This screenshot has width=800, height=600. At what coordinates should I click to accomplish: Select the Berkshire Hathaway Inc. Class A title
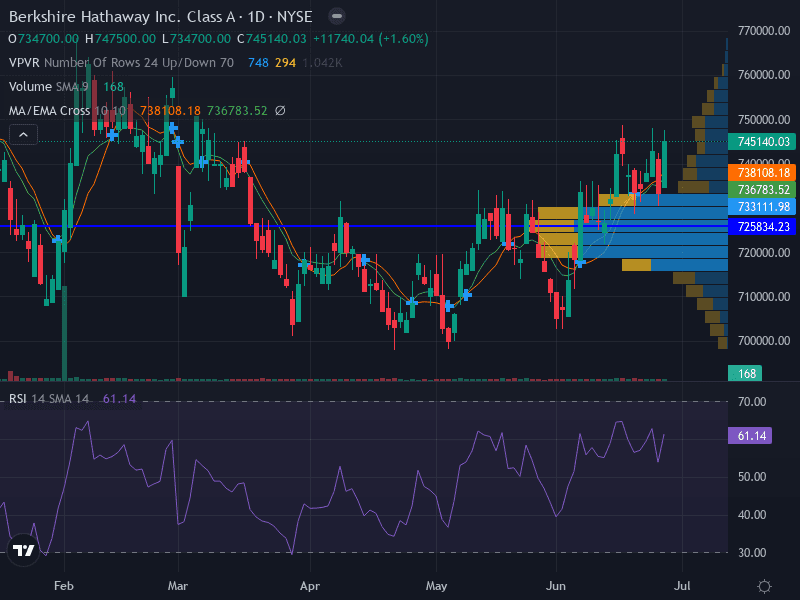122,17
